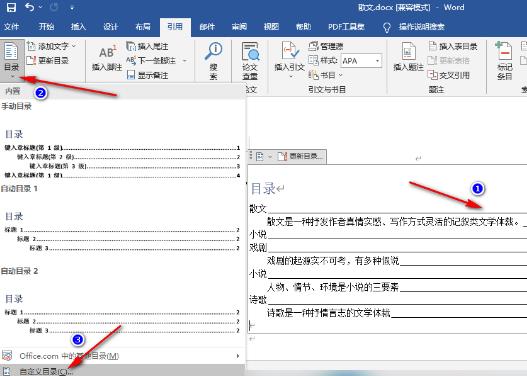
Task: Click the 目录 table of contents icon
Action: pyautogui.click(x=11, y=52)
